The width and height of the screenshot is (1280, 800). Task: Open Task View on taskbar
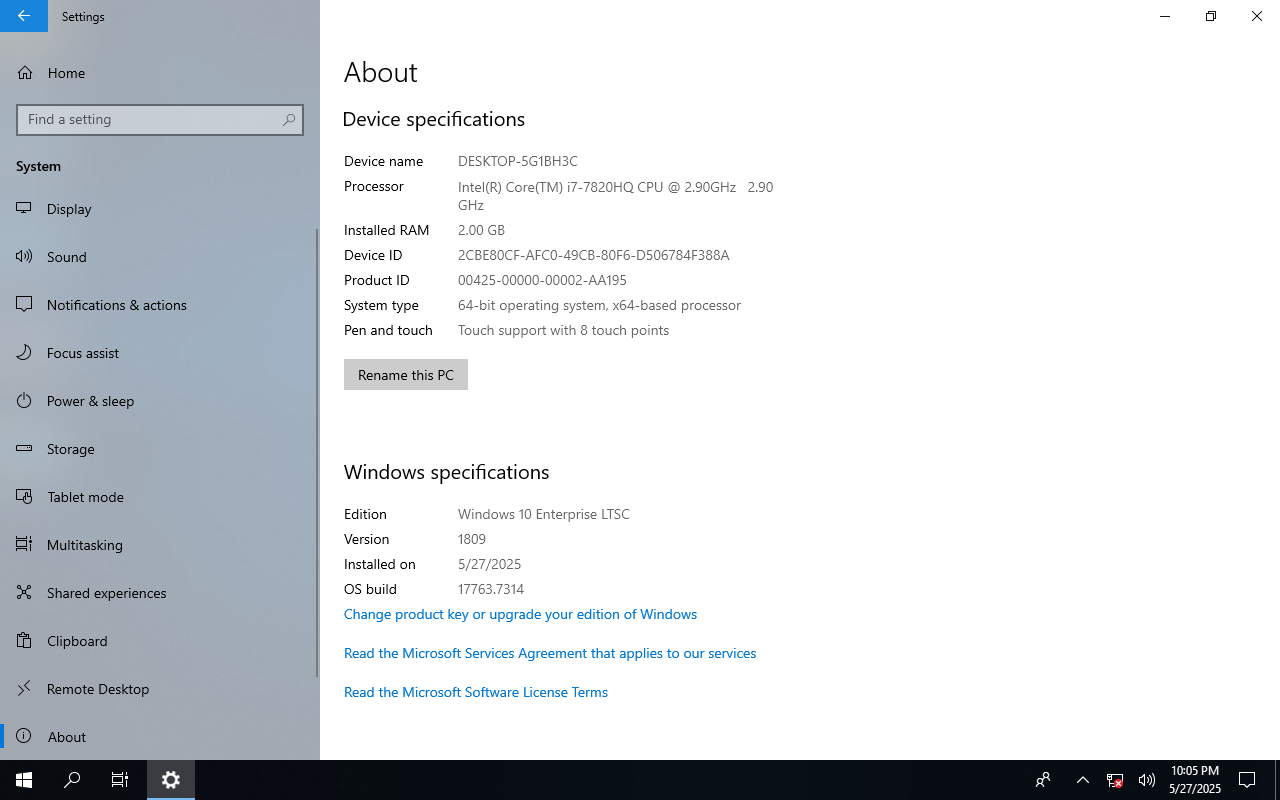[120, 780]
